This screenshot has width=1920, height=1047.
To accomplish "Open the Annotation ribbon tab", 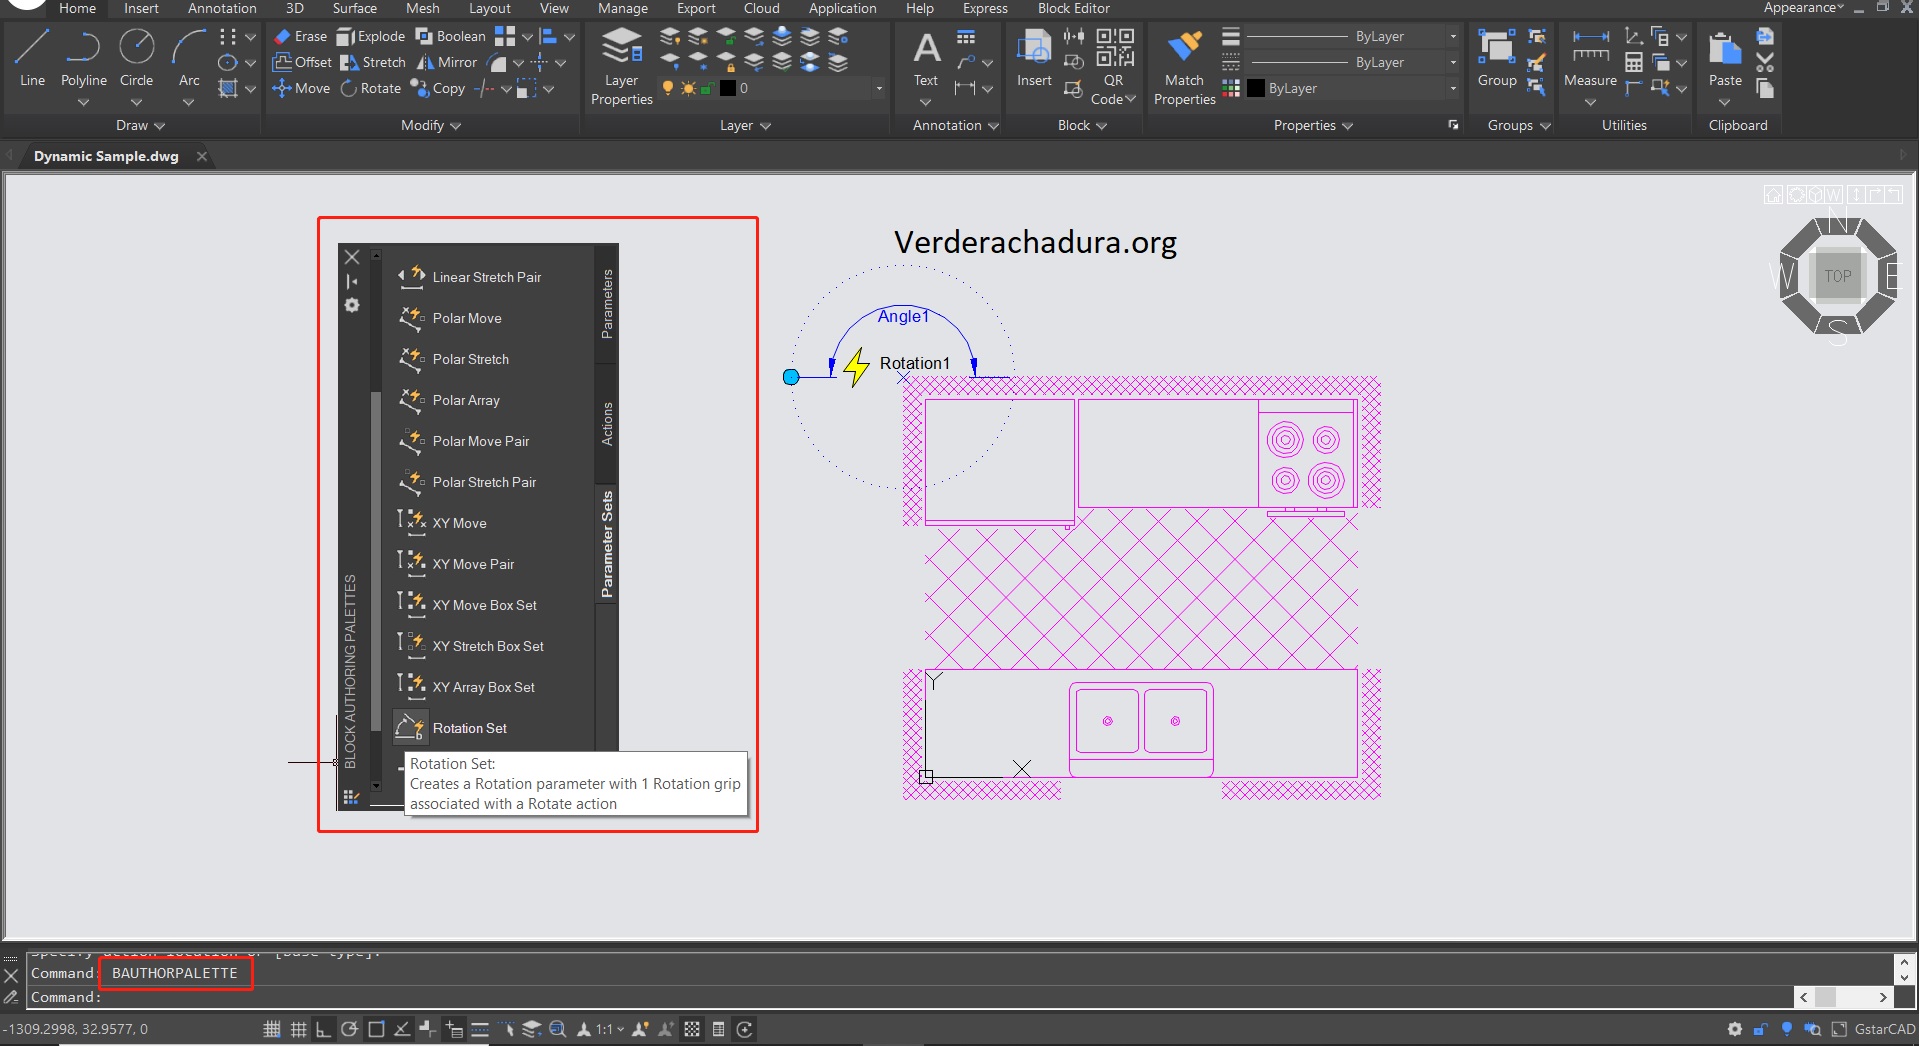I will tap(222, 8).
